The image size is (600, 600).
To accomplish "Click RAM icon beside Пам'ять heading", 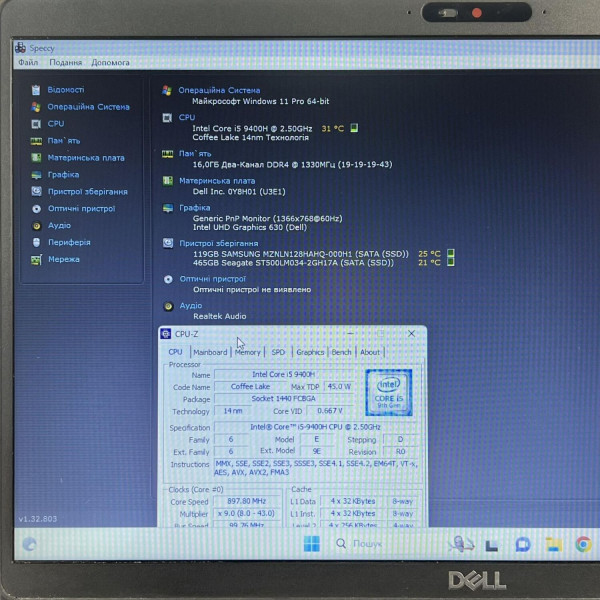I will tap(168, 154).
